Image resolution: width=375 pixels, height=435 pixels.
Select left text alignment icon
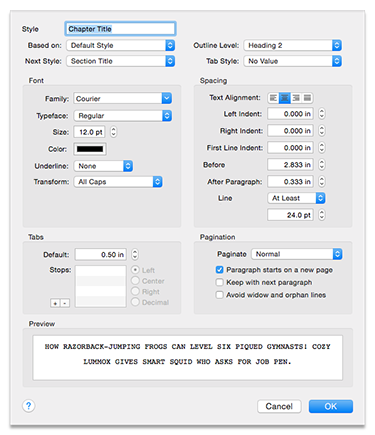pos(273,98)
